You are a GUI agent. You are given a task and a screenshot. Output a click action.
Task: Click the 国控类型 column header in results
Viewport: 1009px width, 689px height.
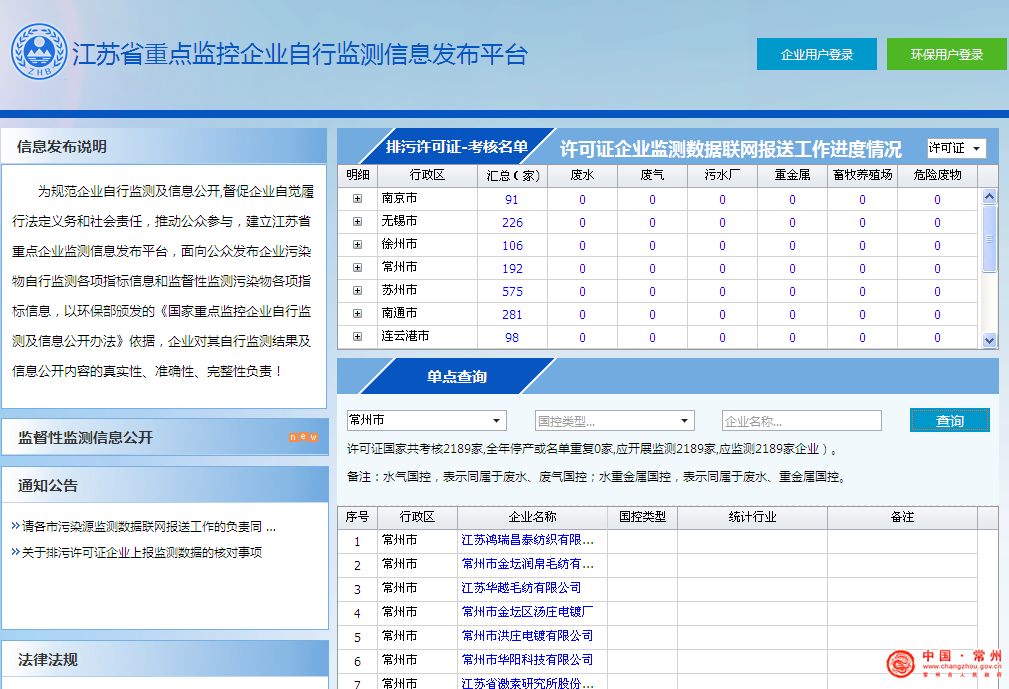(642, 517)
